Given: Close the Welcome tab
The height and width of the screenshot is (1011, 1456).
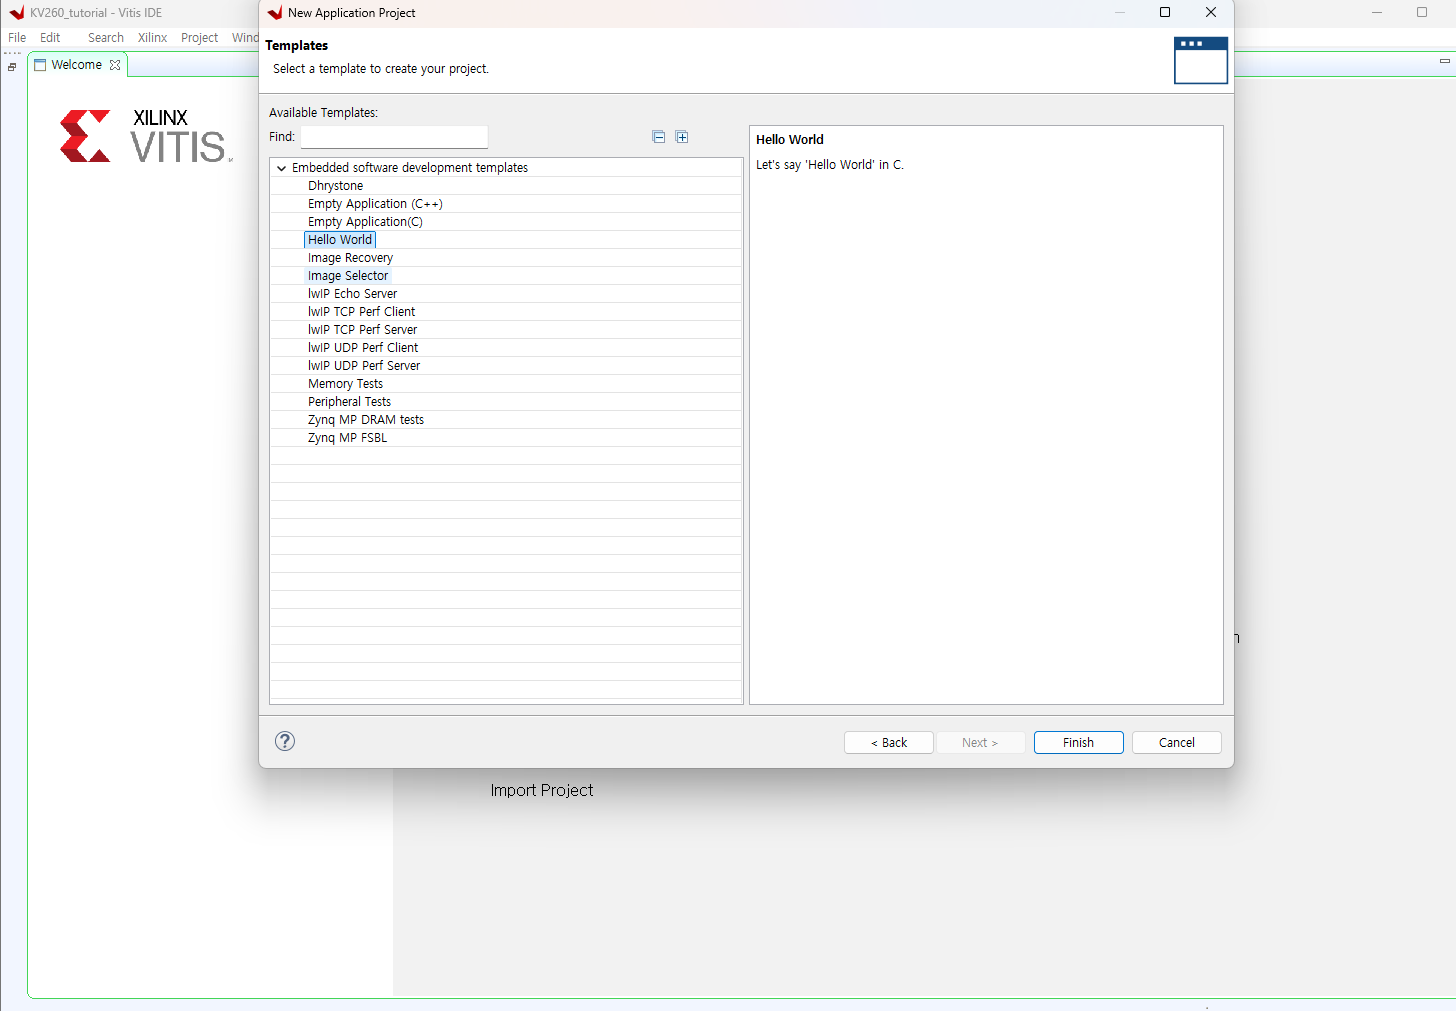Looking at the screenshot, I should (x=115, y=65).
